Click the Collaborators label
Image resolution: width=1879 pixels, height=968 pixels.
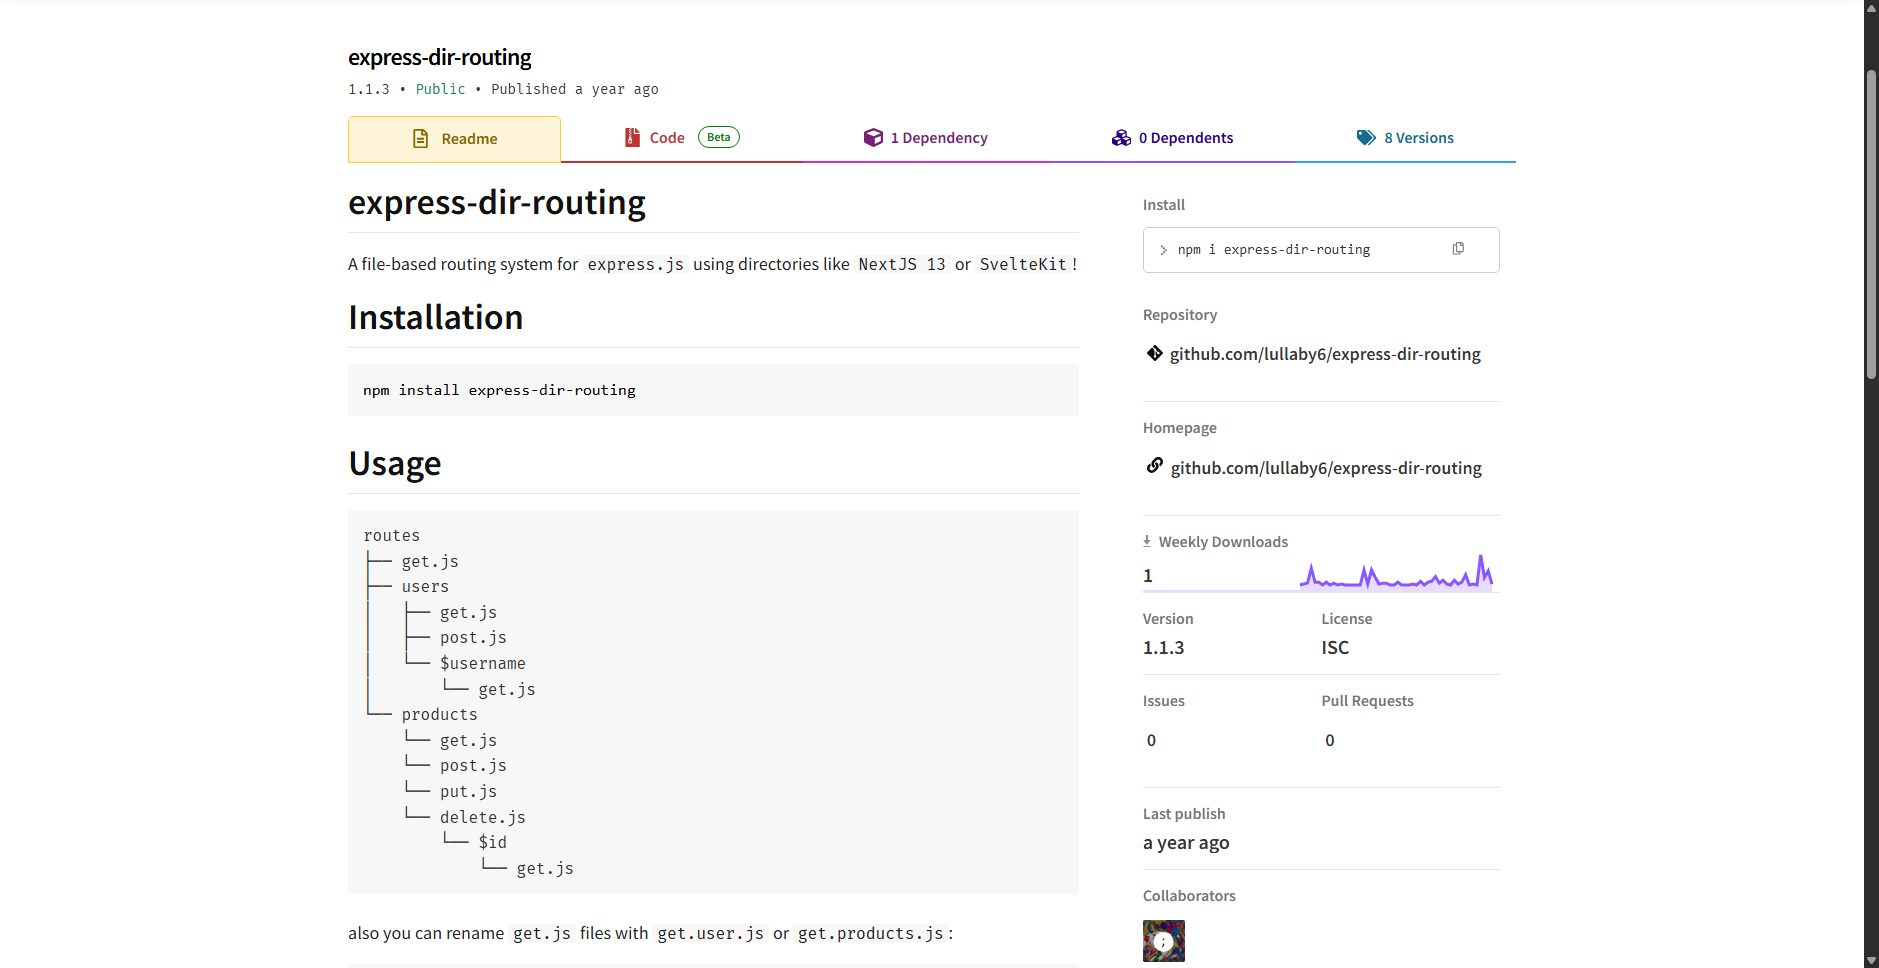1189,896
